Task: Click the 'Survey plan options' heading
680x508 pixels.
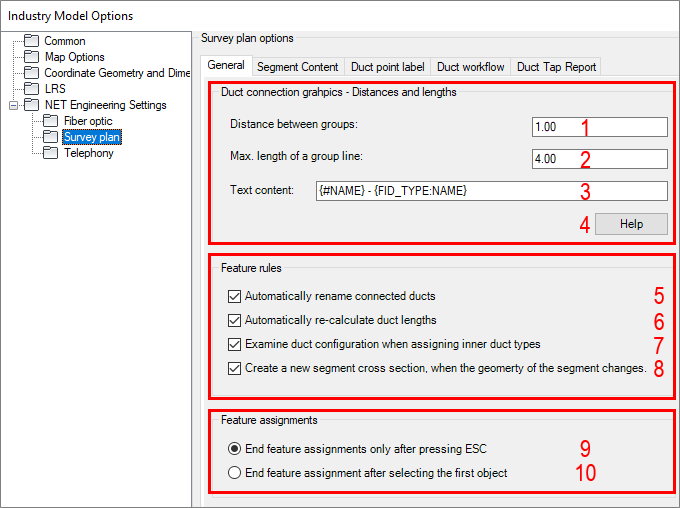Action: tap(247, 38)
